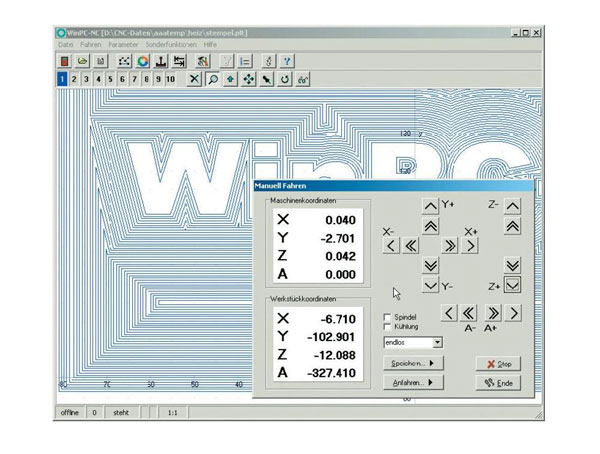Click the dotted points toolbar icon
Viewport: 600px width, 454px height.
pos(124,61)
